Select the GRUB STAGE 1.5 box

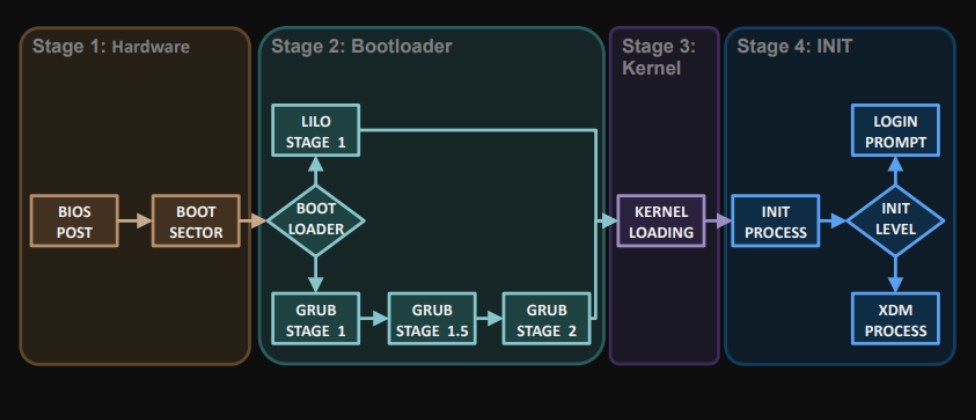click(x=432, y=319)
